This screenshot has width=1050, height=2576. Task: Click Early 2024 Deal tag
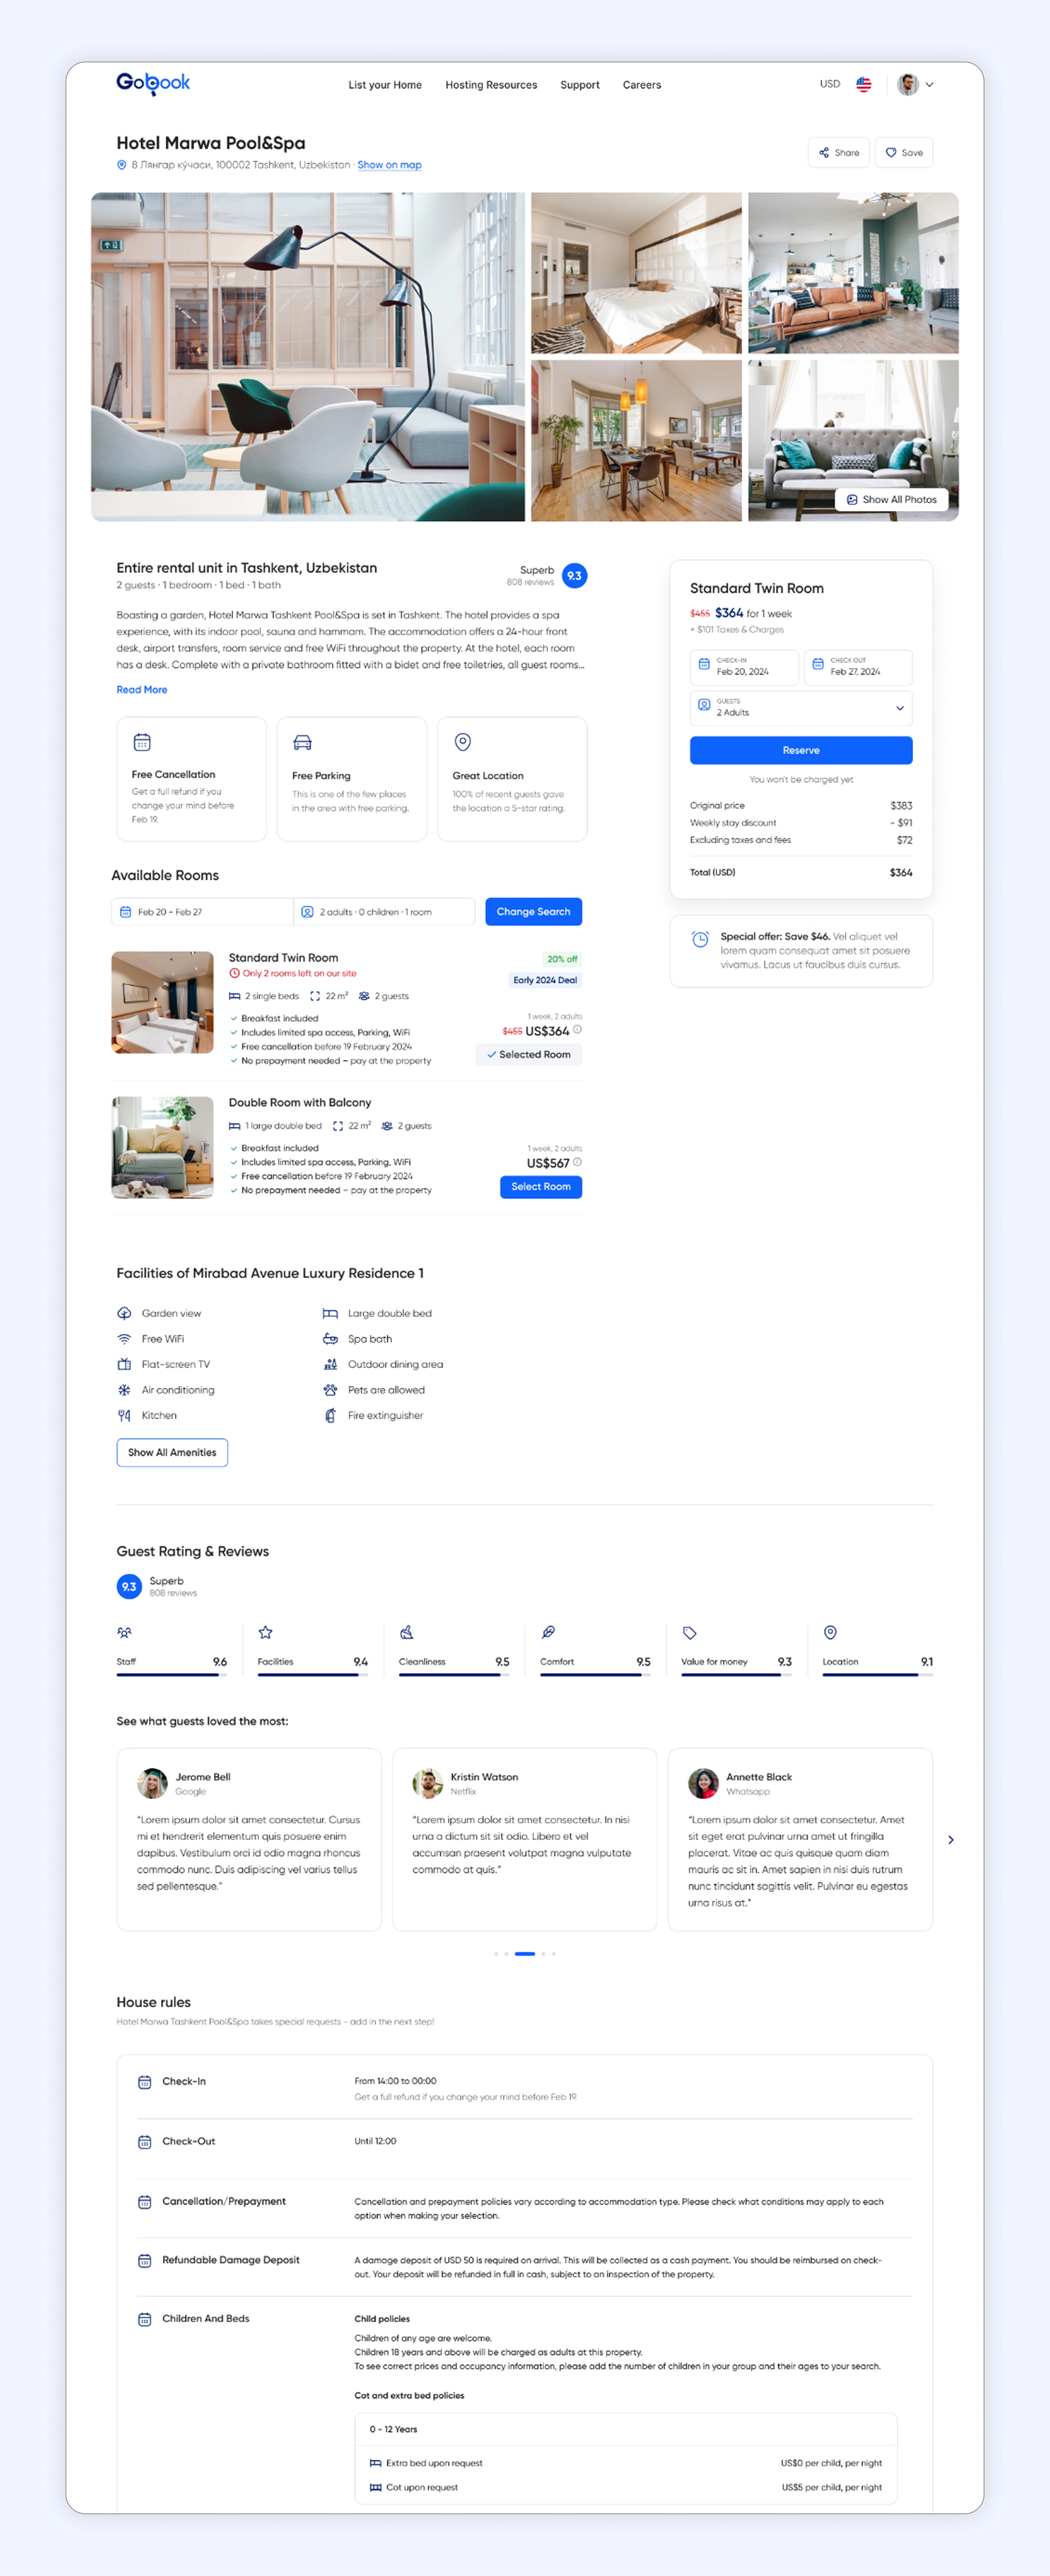click(545, 980)
